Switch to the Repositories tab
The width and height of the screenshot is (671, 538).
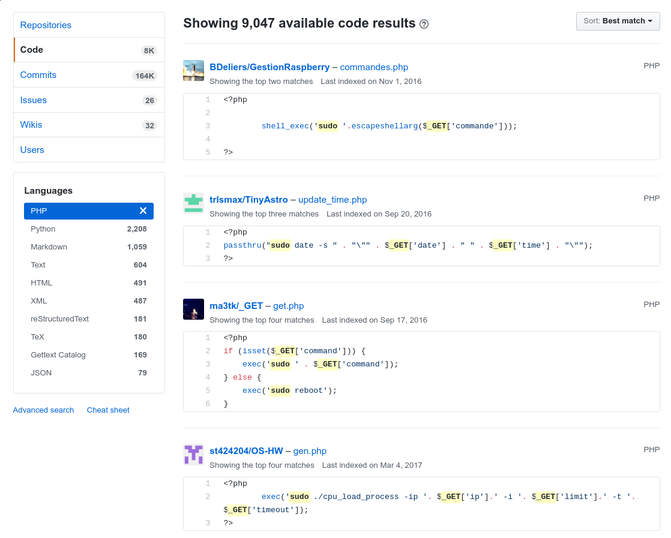46,25
